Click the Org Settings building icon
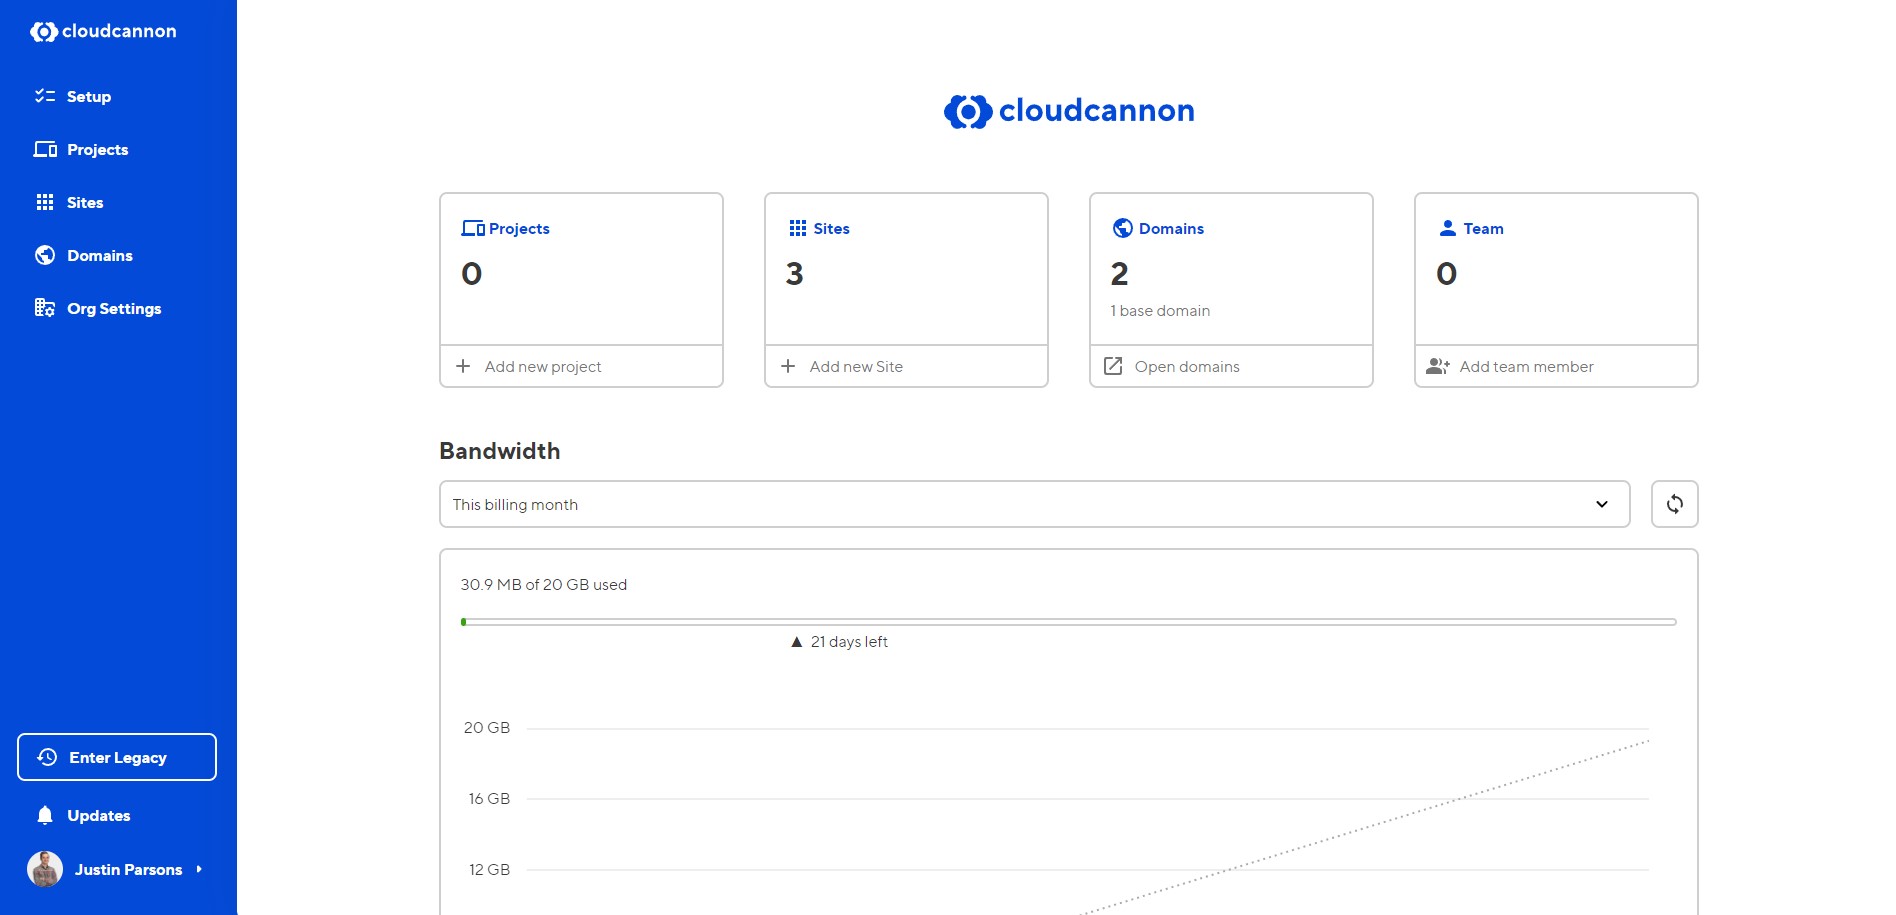The image size is (1896, 915). (45, 308)
